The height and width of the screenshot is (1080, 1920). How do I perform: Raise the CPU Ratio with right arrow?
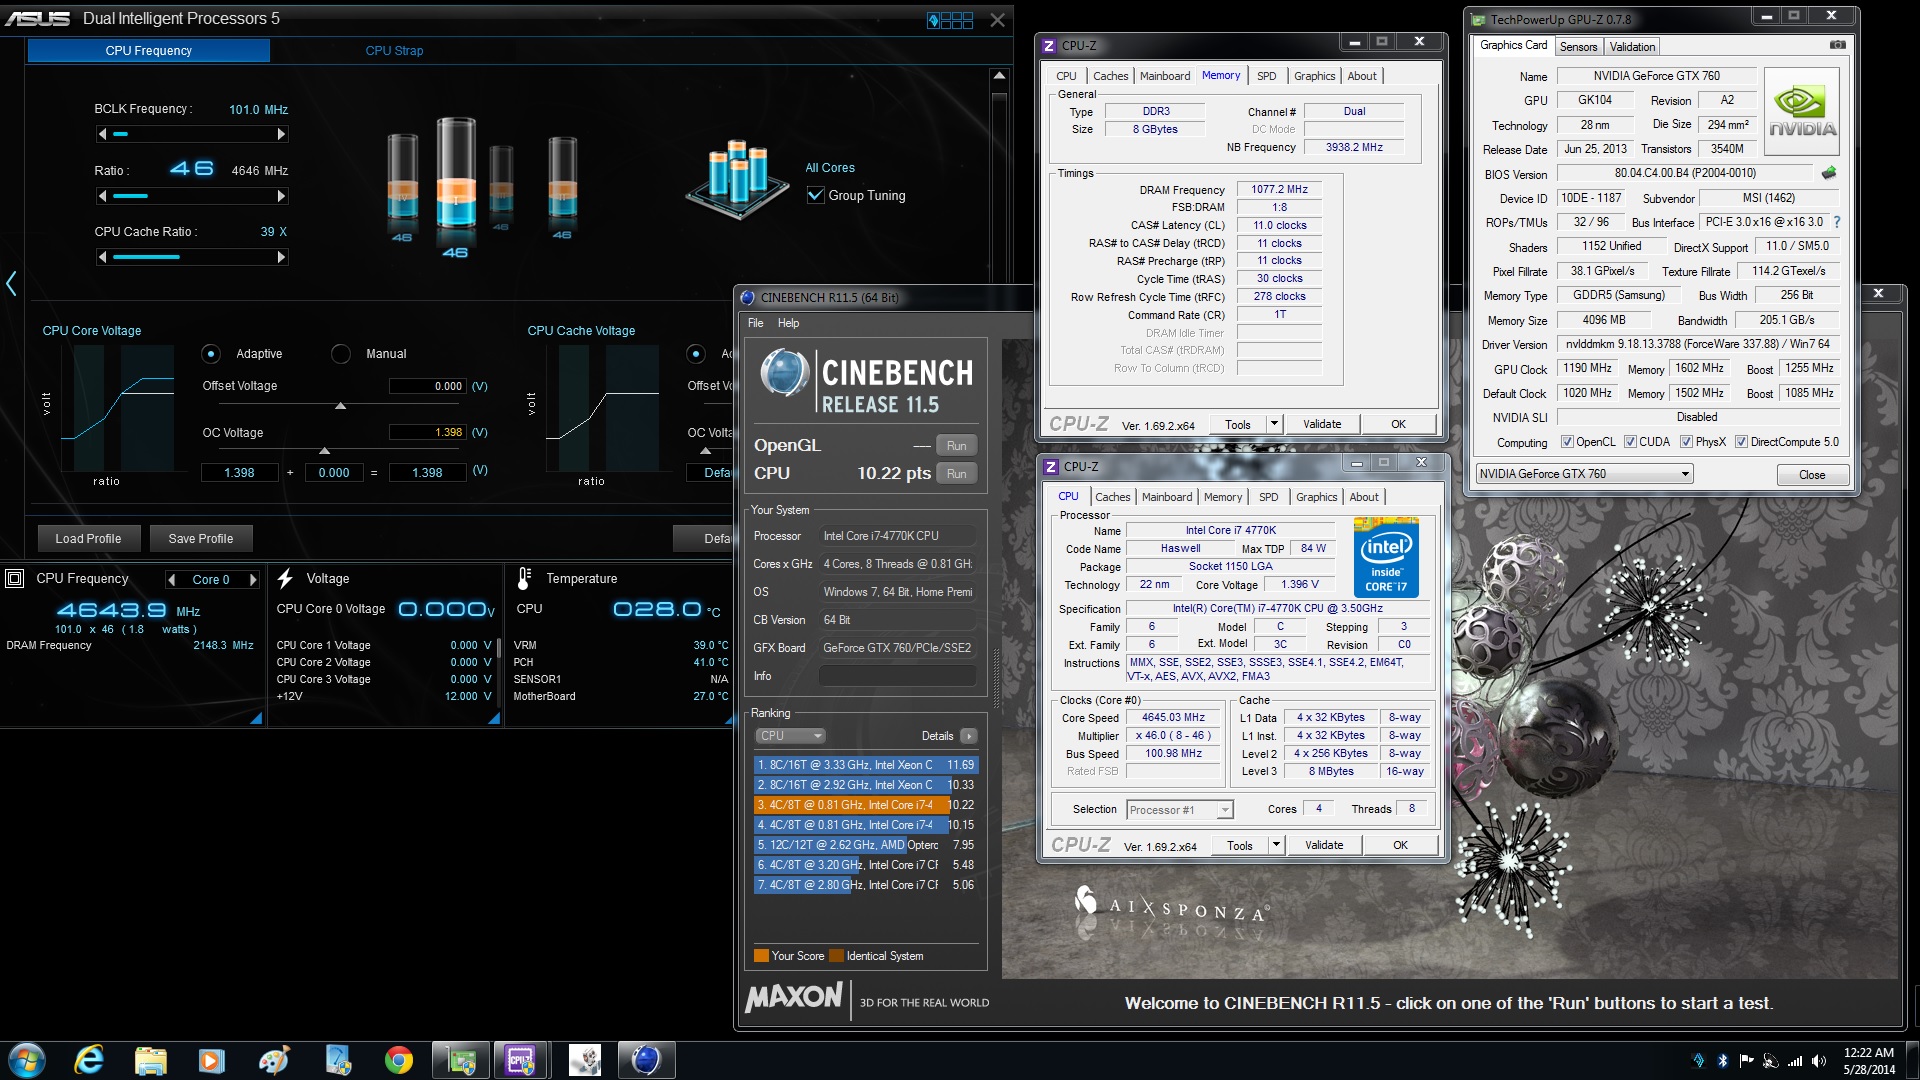(x=281, y=196)
